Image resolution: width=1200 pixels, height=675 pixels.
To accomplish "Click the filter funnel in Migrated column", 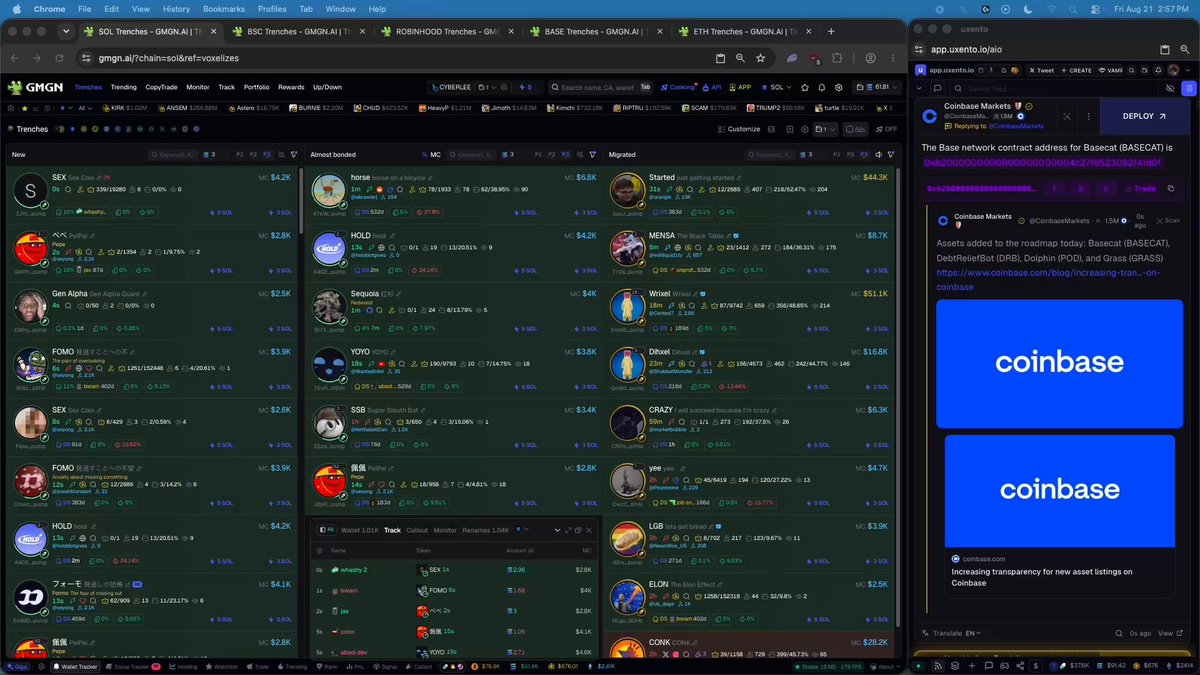I will click(x=891, y=155).
